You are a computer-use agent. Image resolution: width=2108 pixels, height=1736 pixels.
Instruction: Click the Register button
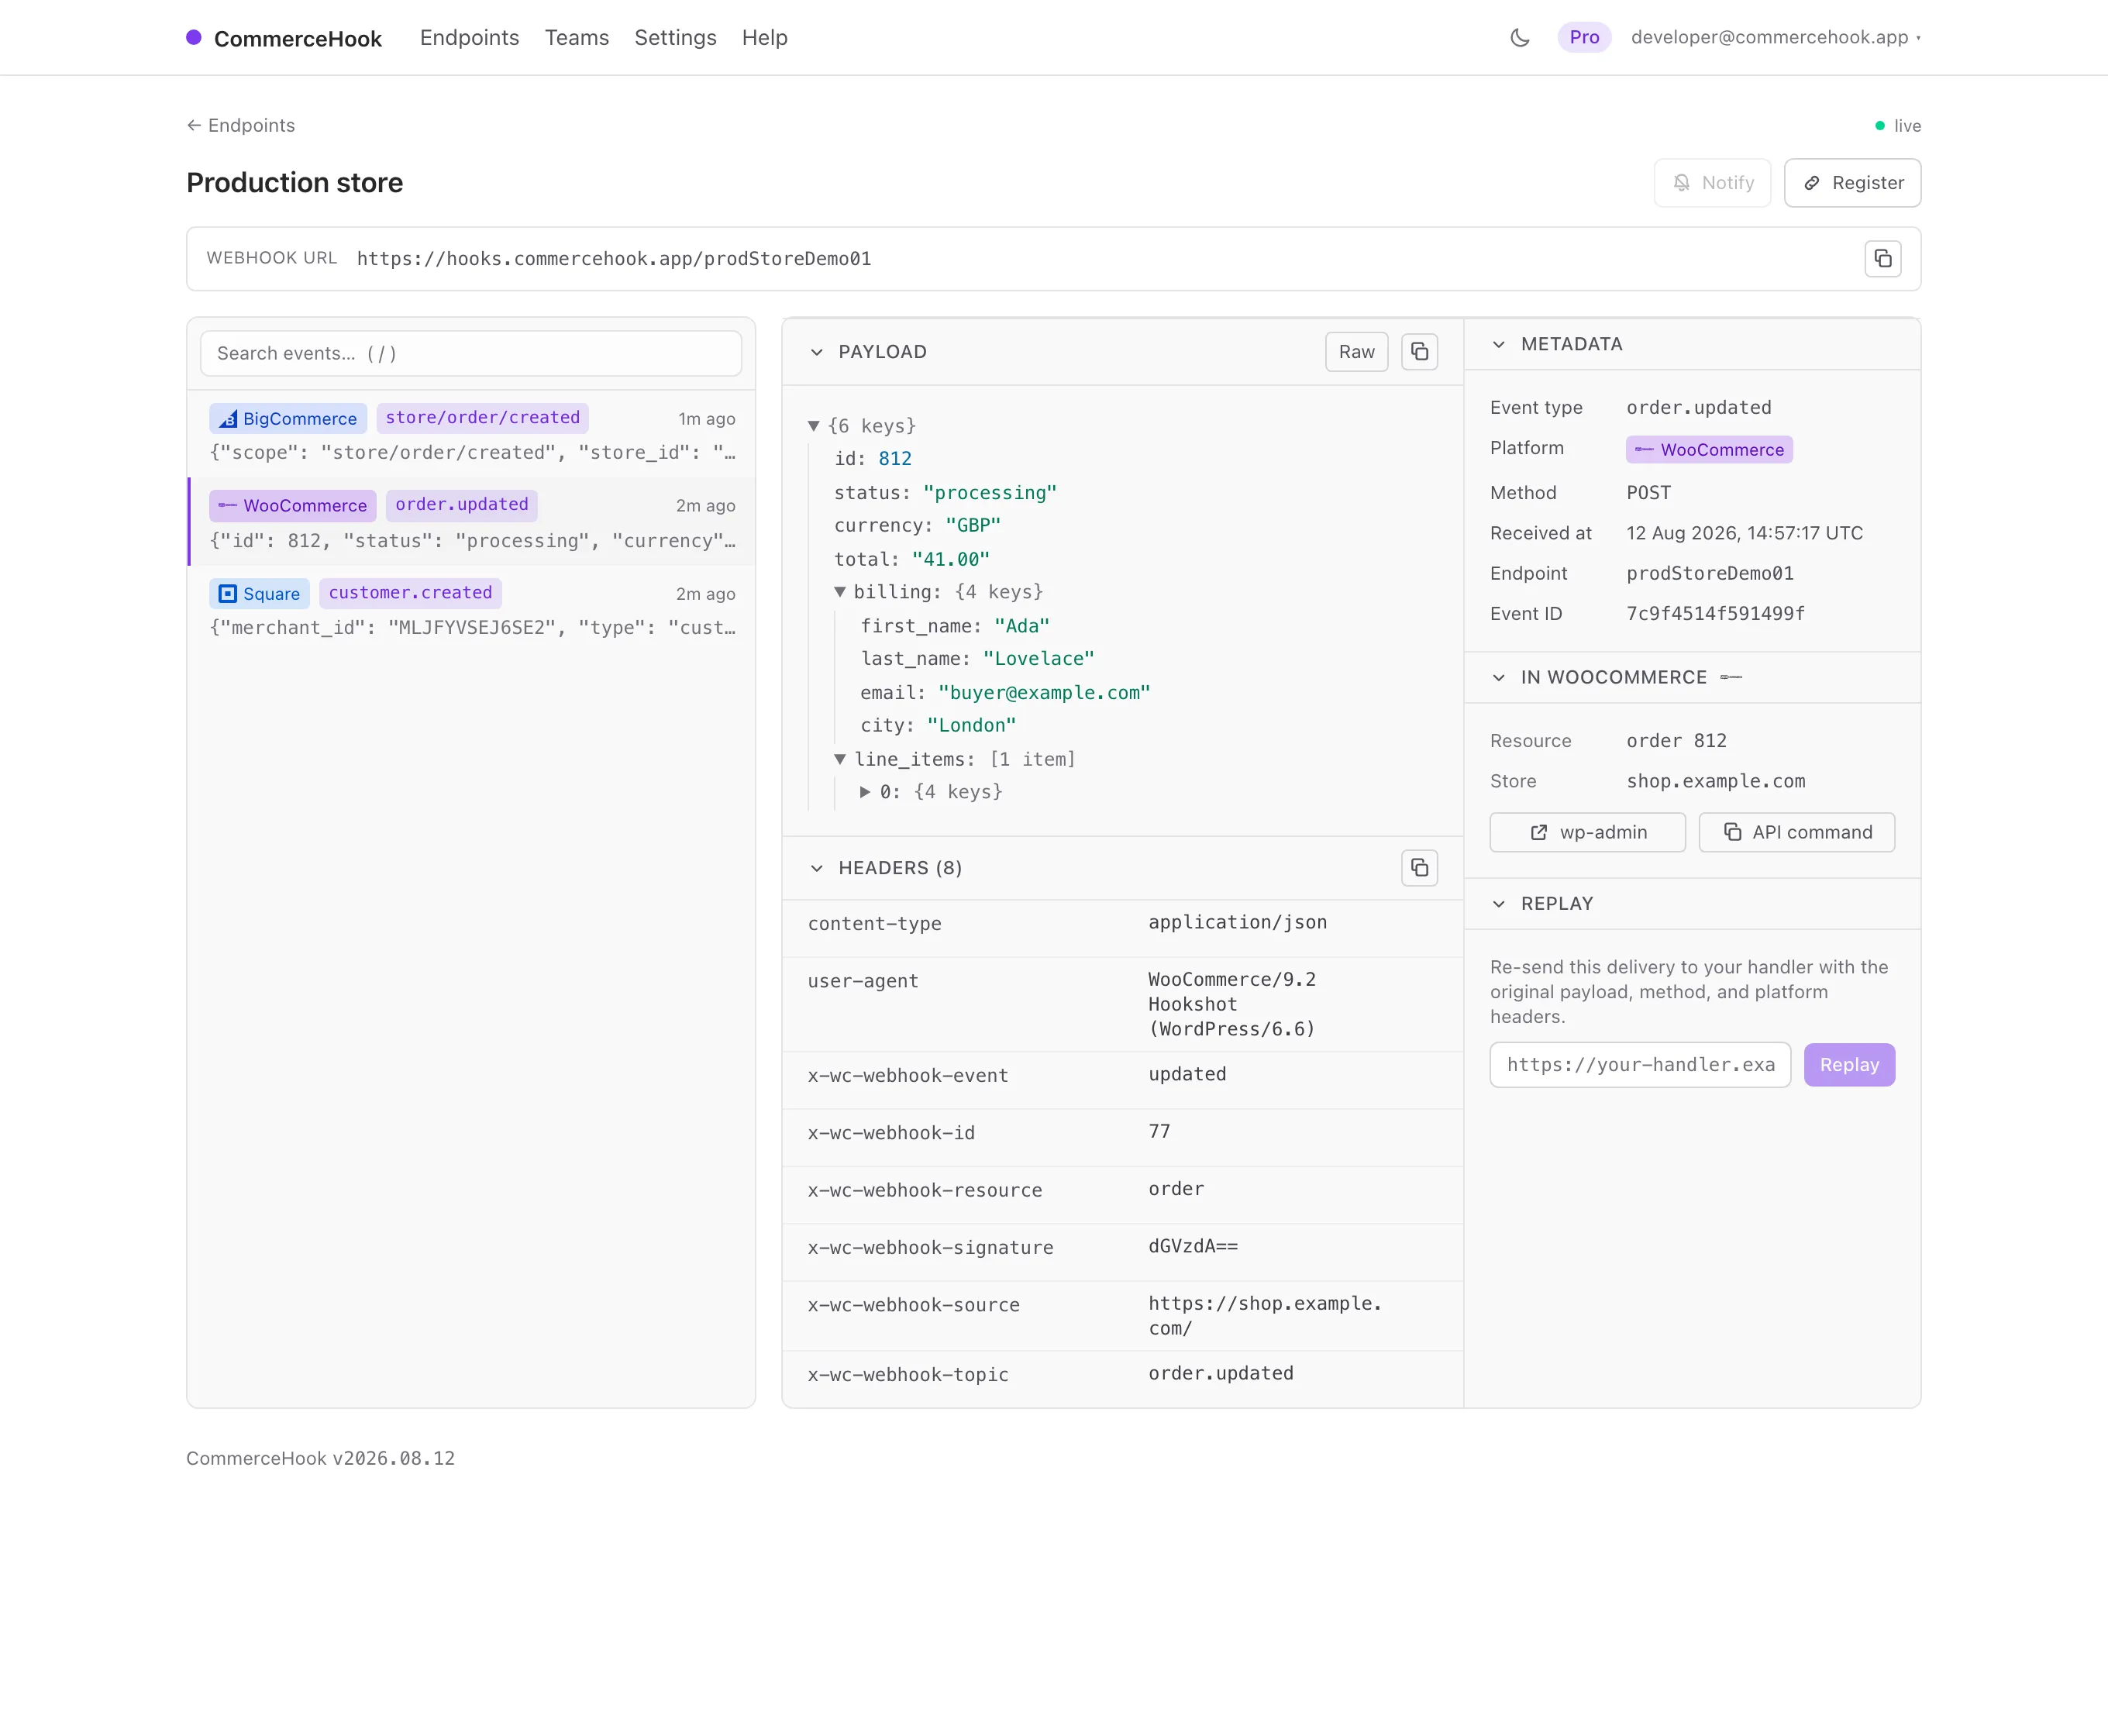[1852, 183]
